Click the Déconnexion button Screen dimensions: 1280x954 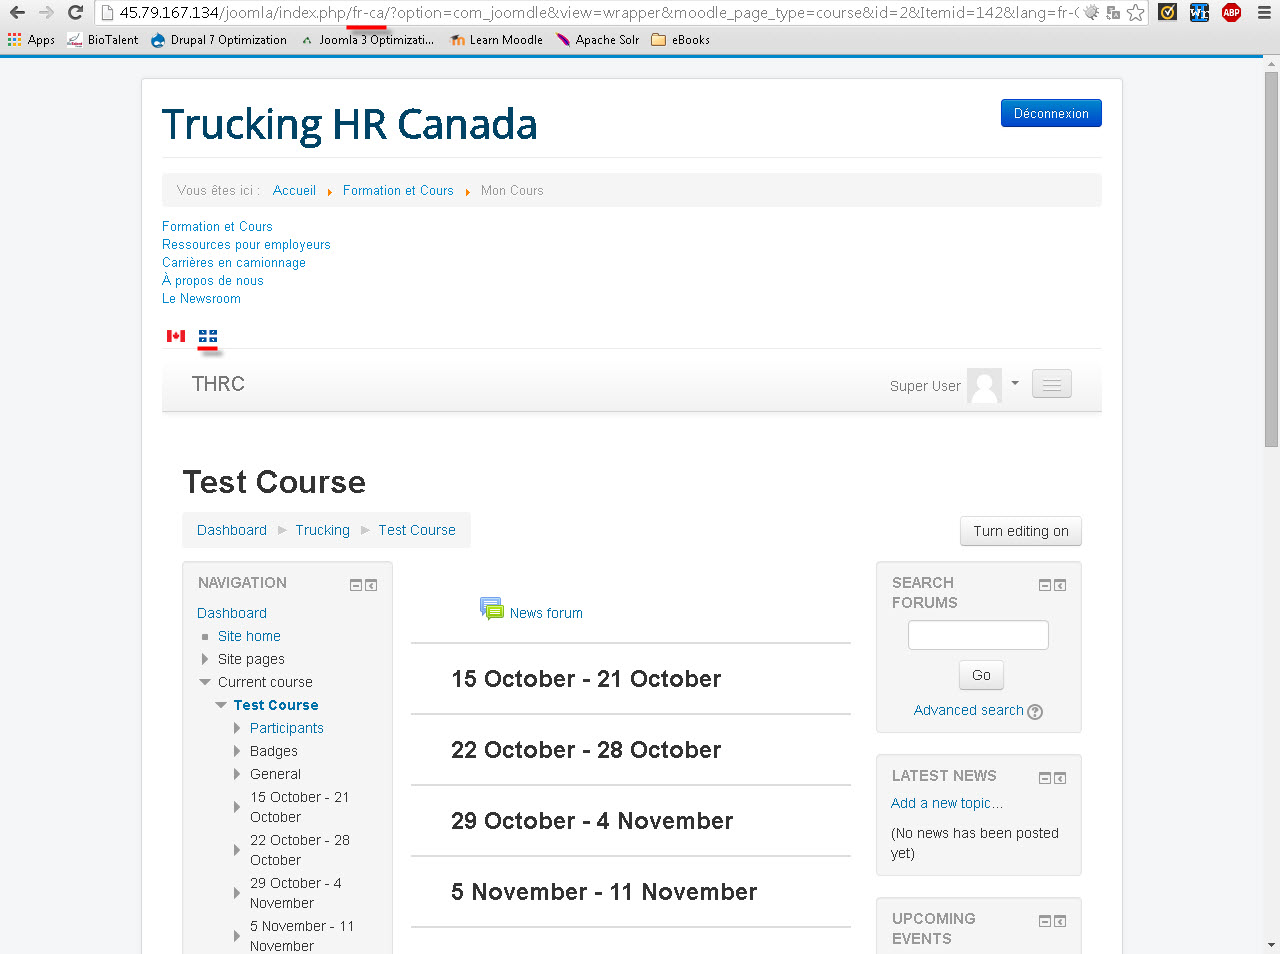[x=1051, y=113]
